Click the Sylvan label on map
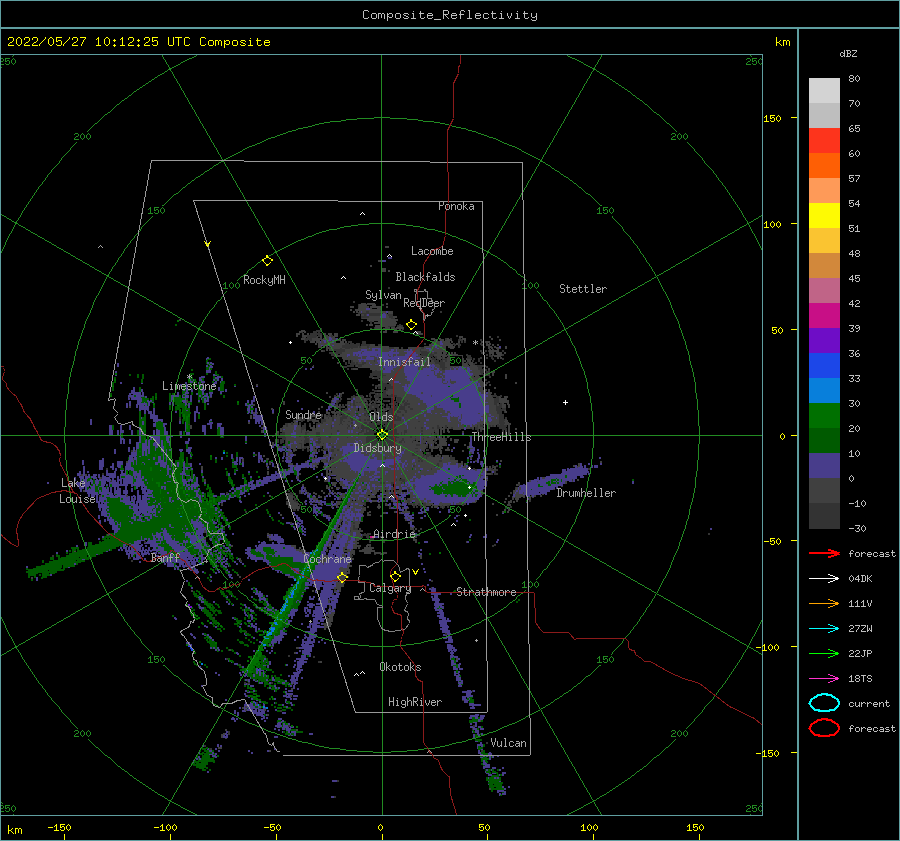The image size is (900, 841). point(383,295)
